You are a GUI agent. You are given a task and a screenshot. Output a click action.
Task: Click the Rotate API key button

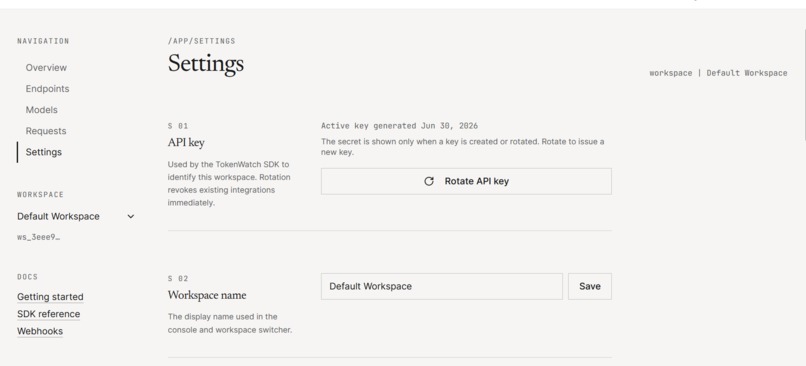466,181
